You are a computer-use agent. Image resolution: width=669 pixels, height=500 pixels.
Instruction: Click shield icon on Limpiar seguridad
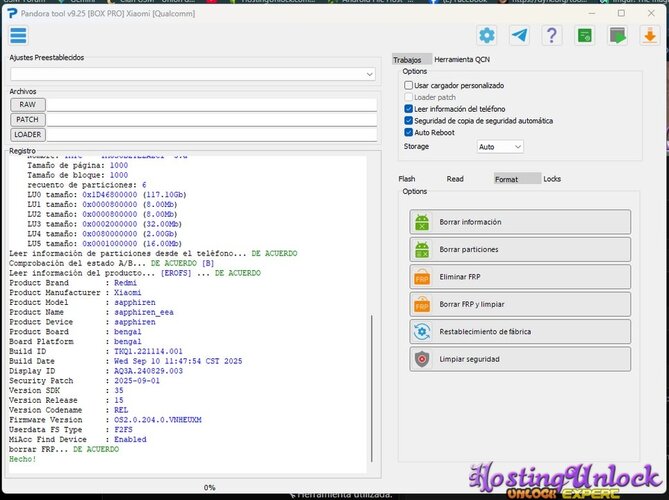coord(422,359)
